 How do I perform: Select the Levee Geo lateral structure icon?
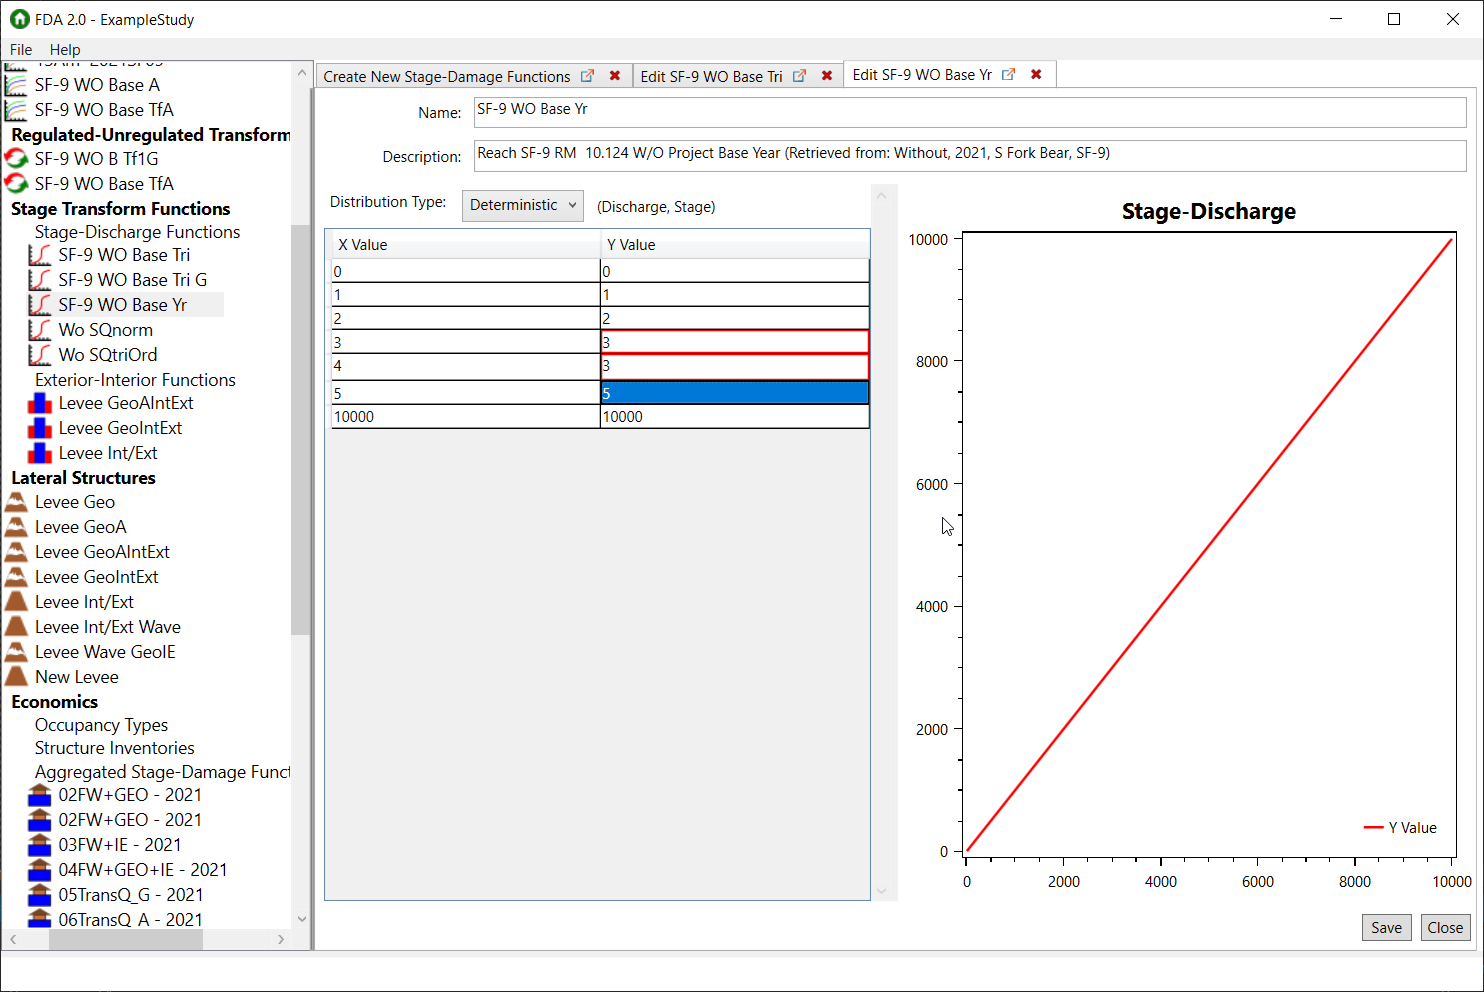point(18,501)
